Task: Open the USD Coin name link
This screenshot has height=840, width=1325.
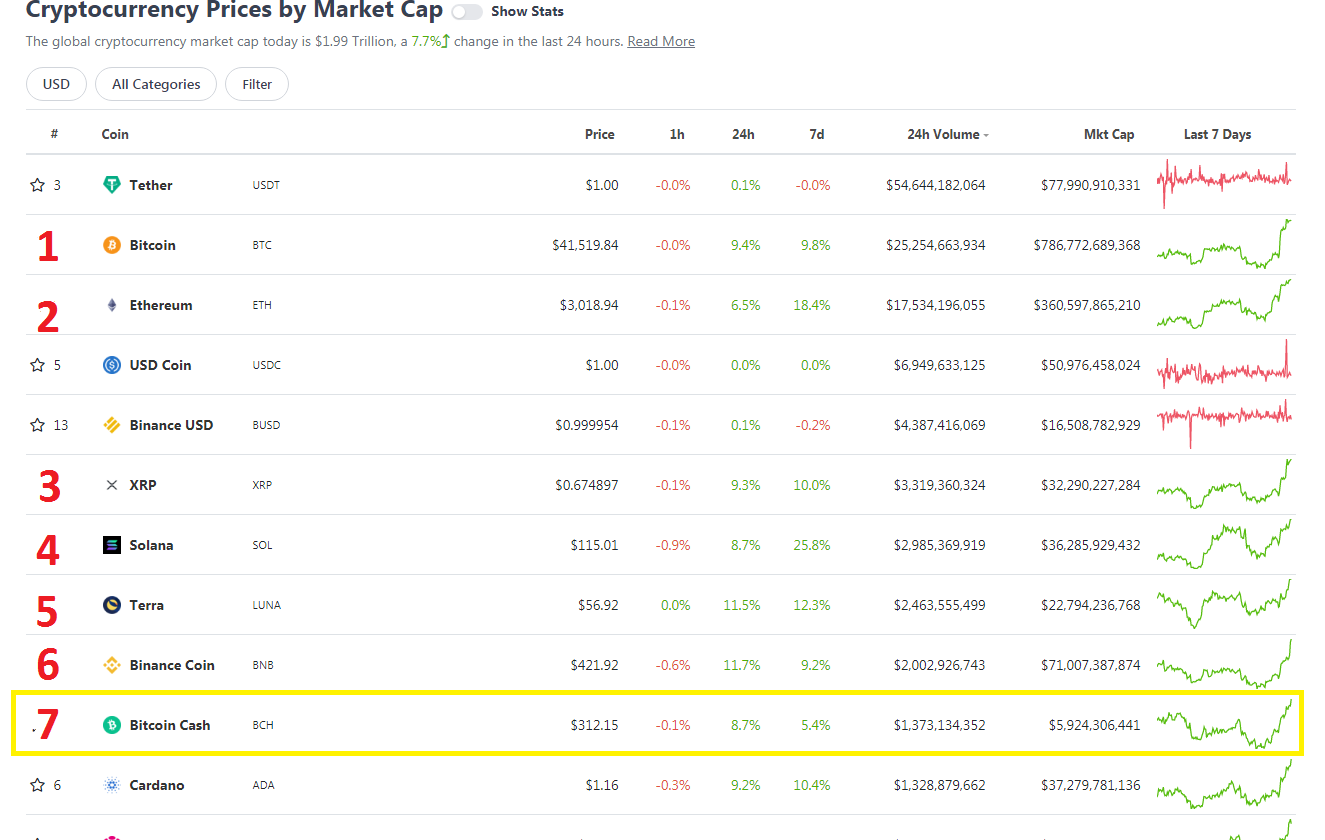Action: 160,365
